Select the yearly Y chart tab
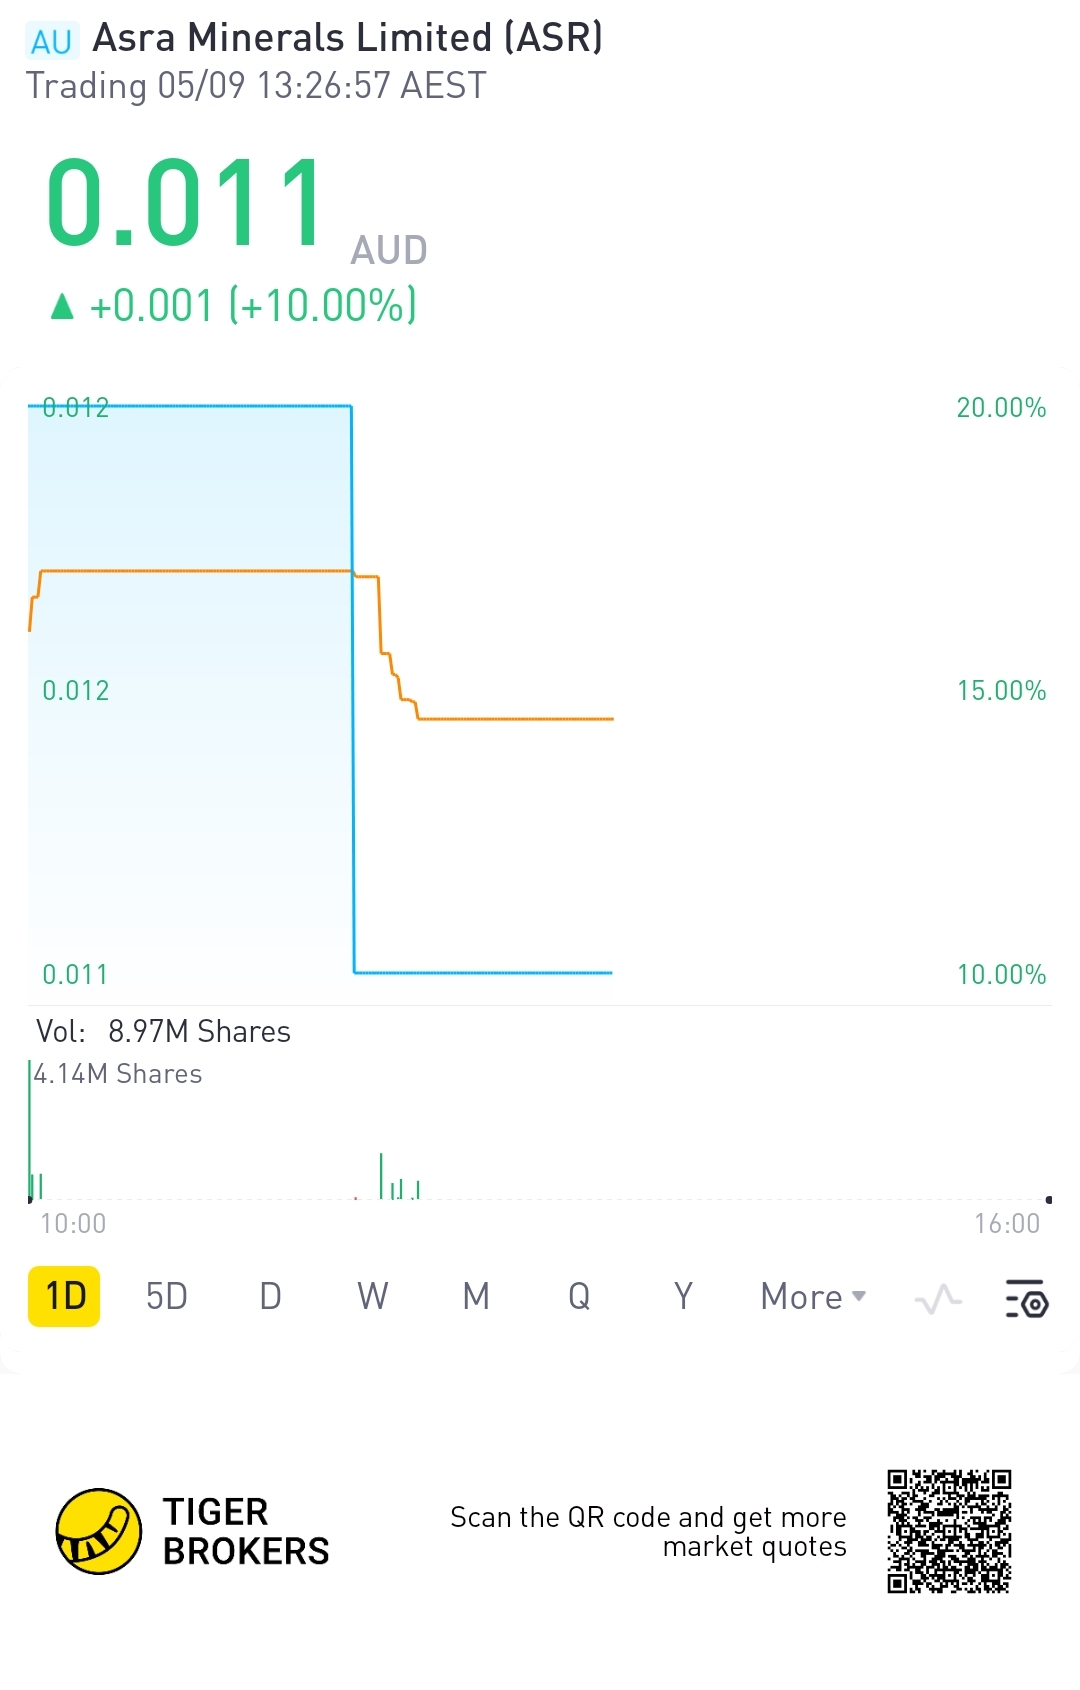This screenshot has width=1080, height=1690. click(x=683, y=1297)
